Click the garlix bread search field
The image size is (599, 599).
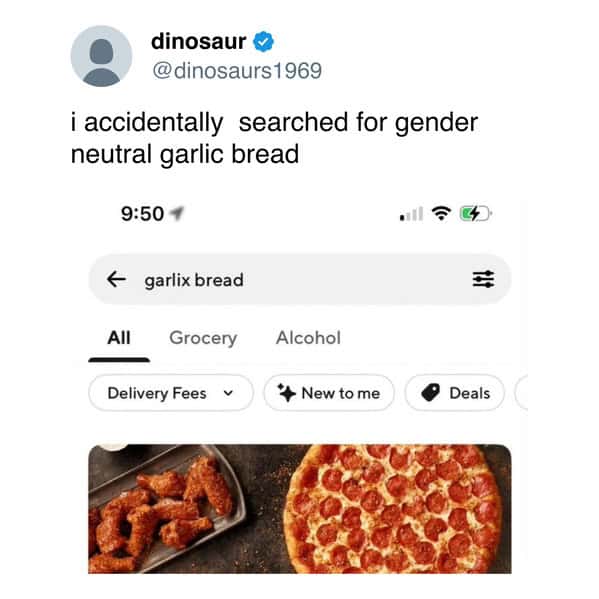[x=300, y=279]
